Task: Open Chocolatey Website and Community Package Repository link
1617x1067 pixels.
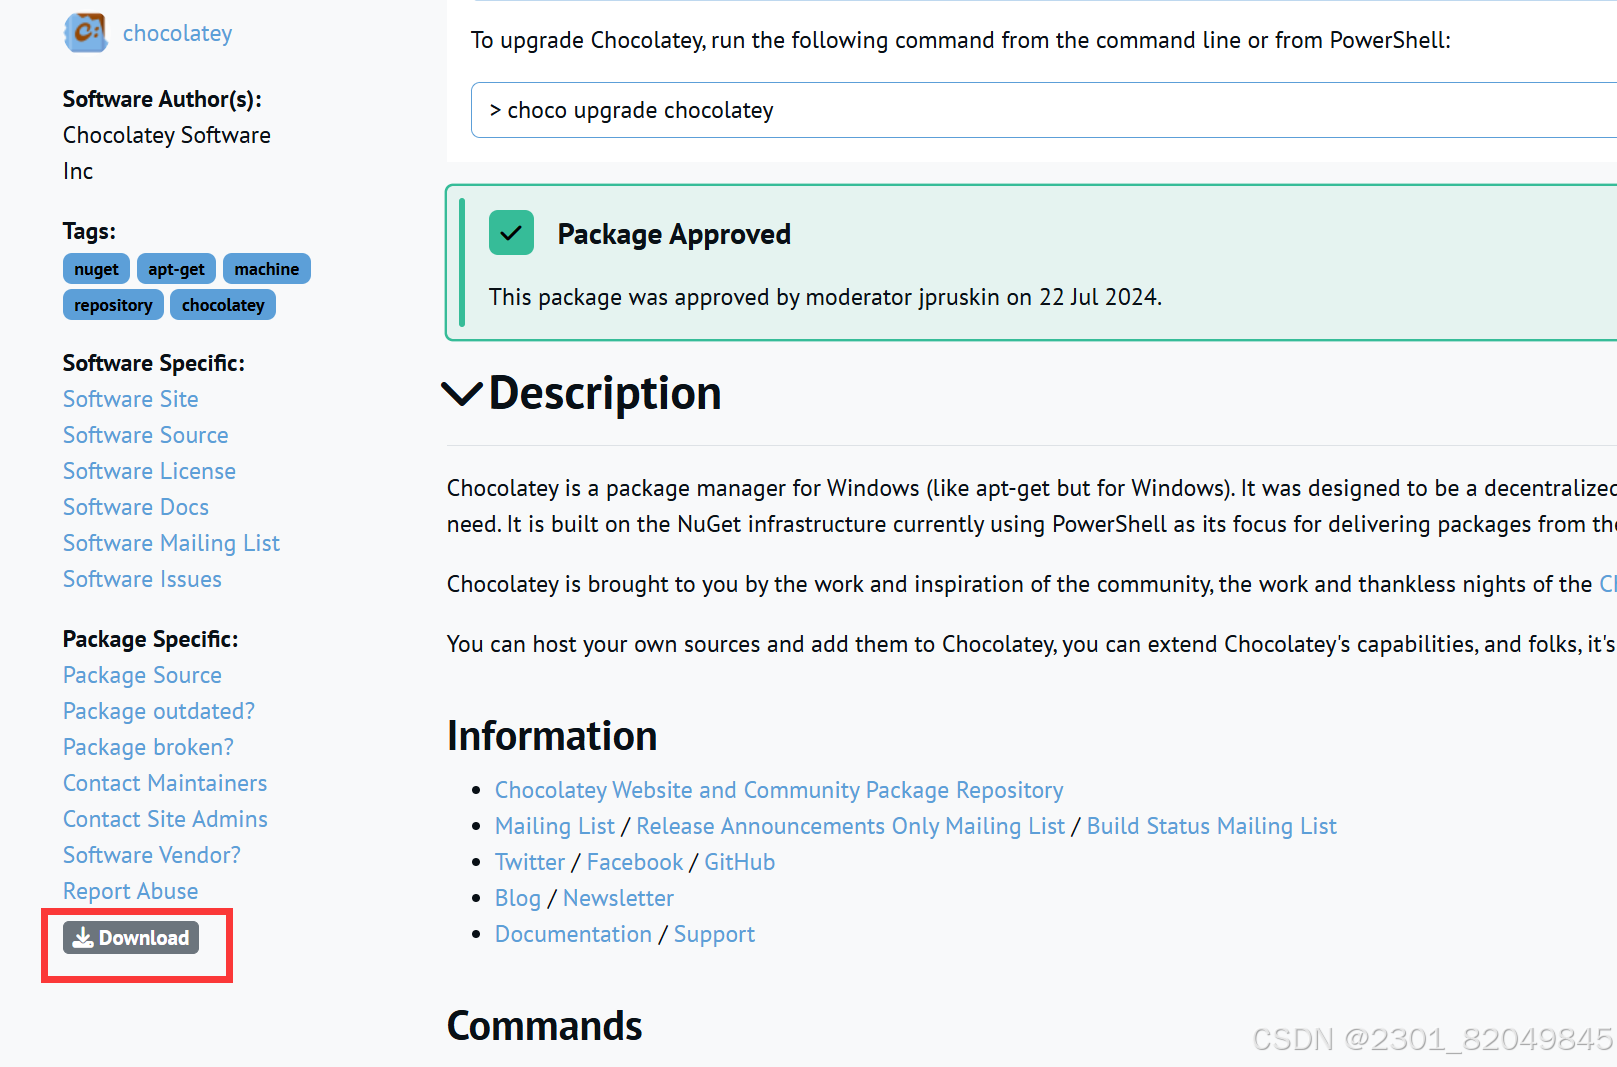Action: click(779, 790)
